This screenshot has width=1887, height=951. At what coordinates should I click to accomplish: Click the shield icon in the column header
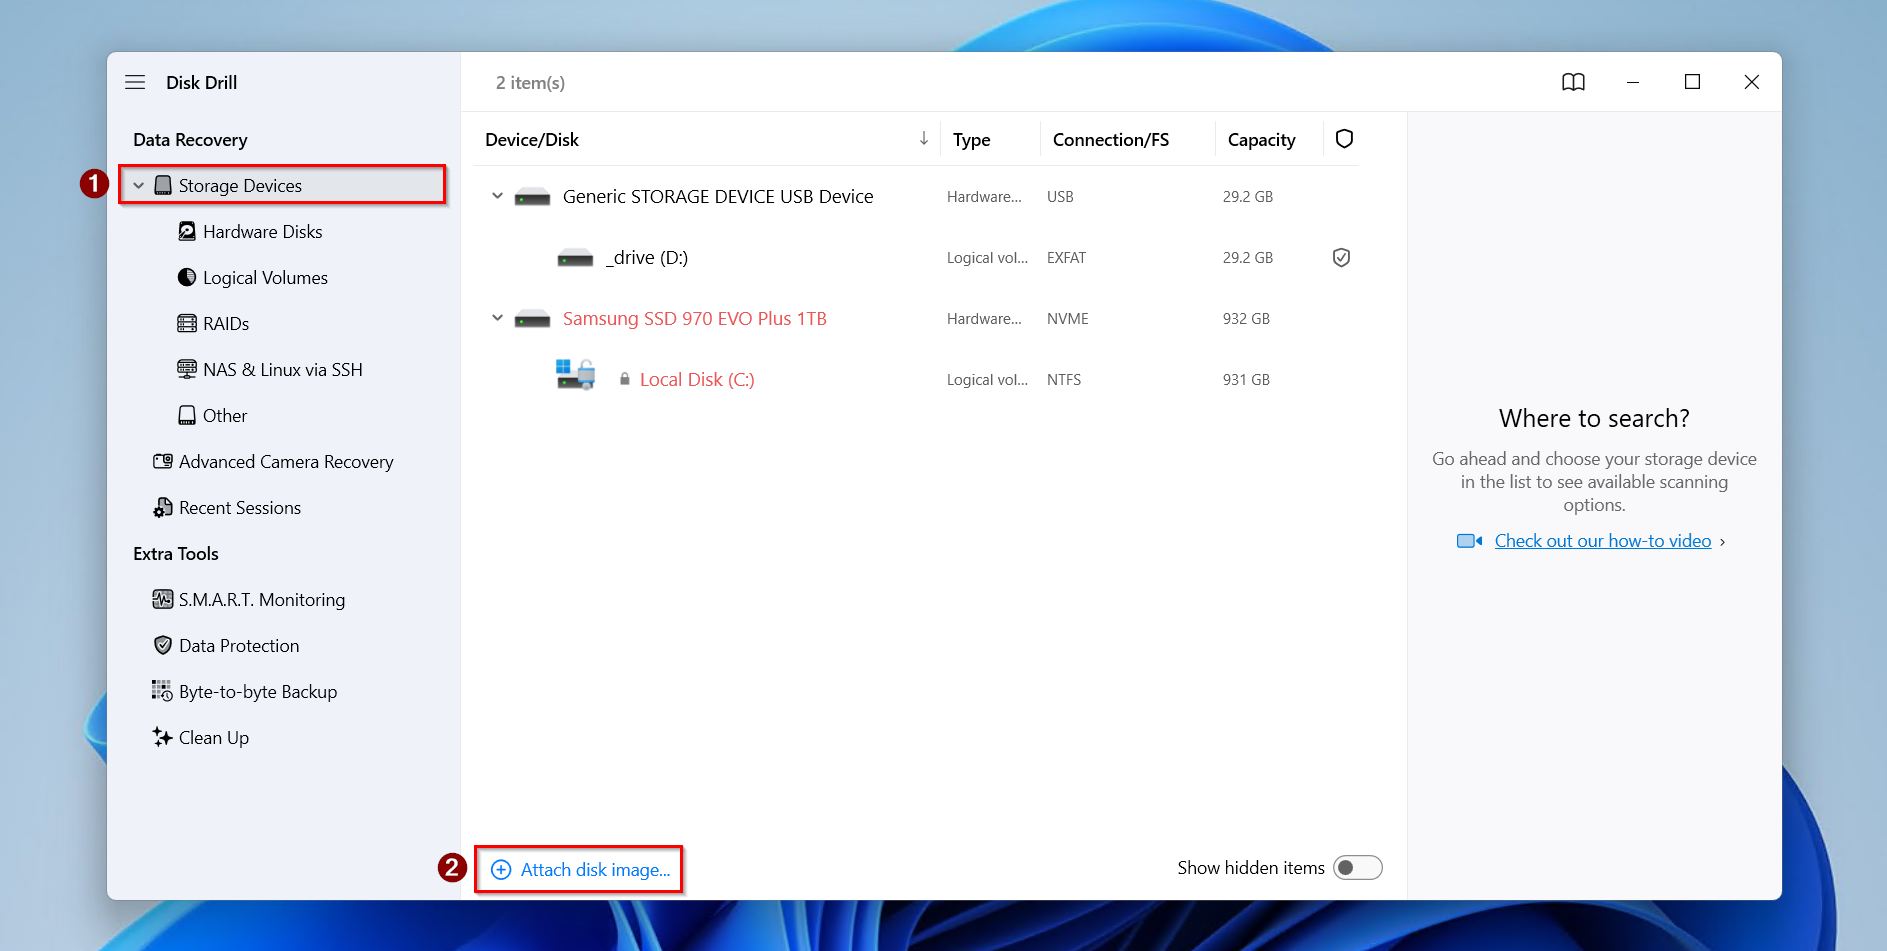pos(1343,139)
